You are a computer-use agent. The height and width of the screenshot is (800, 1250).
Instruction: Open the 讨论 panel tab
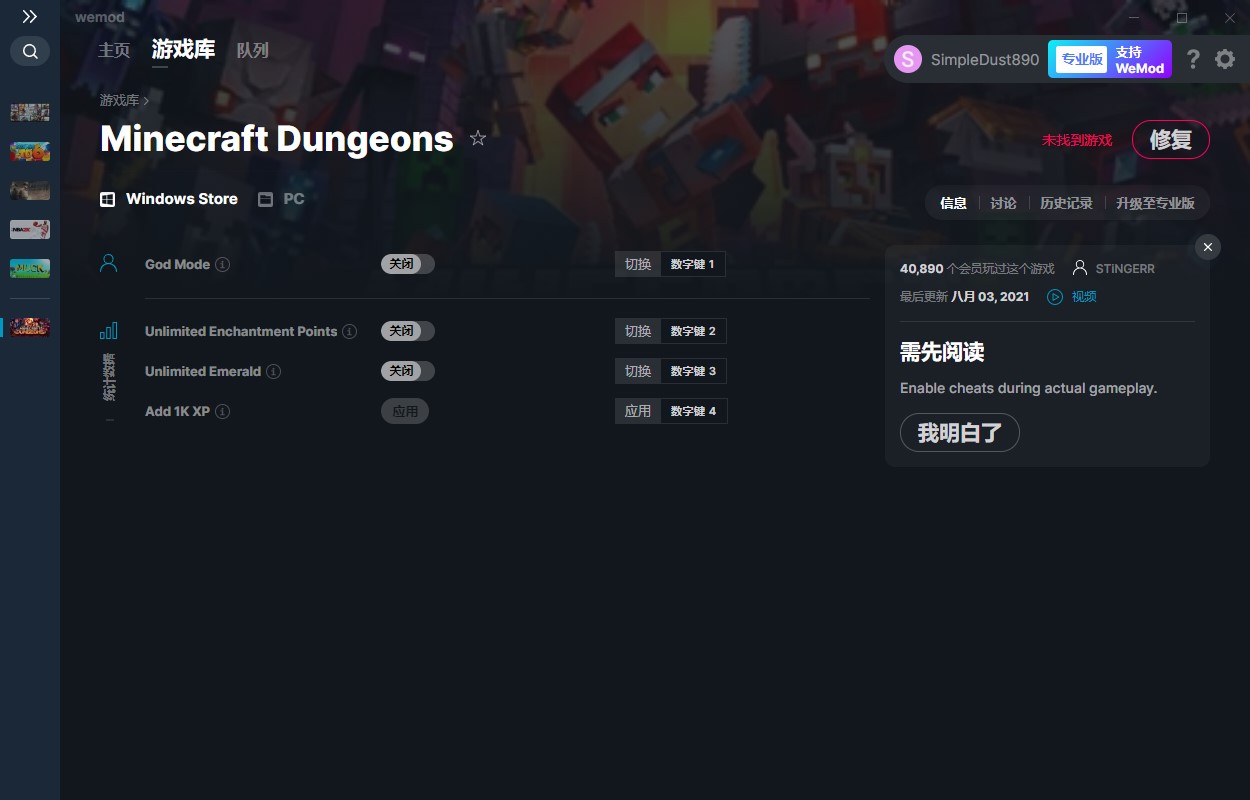coord(1003,203)
